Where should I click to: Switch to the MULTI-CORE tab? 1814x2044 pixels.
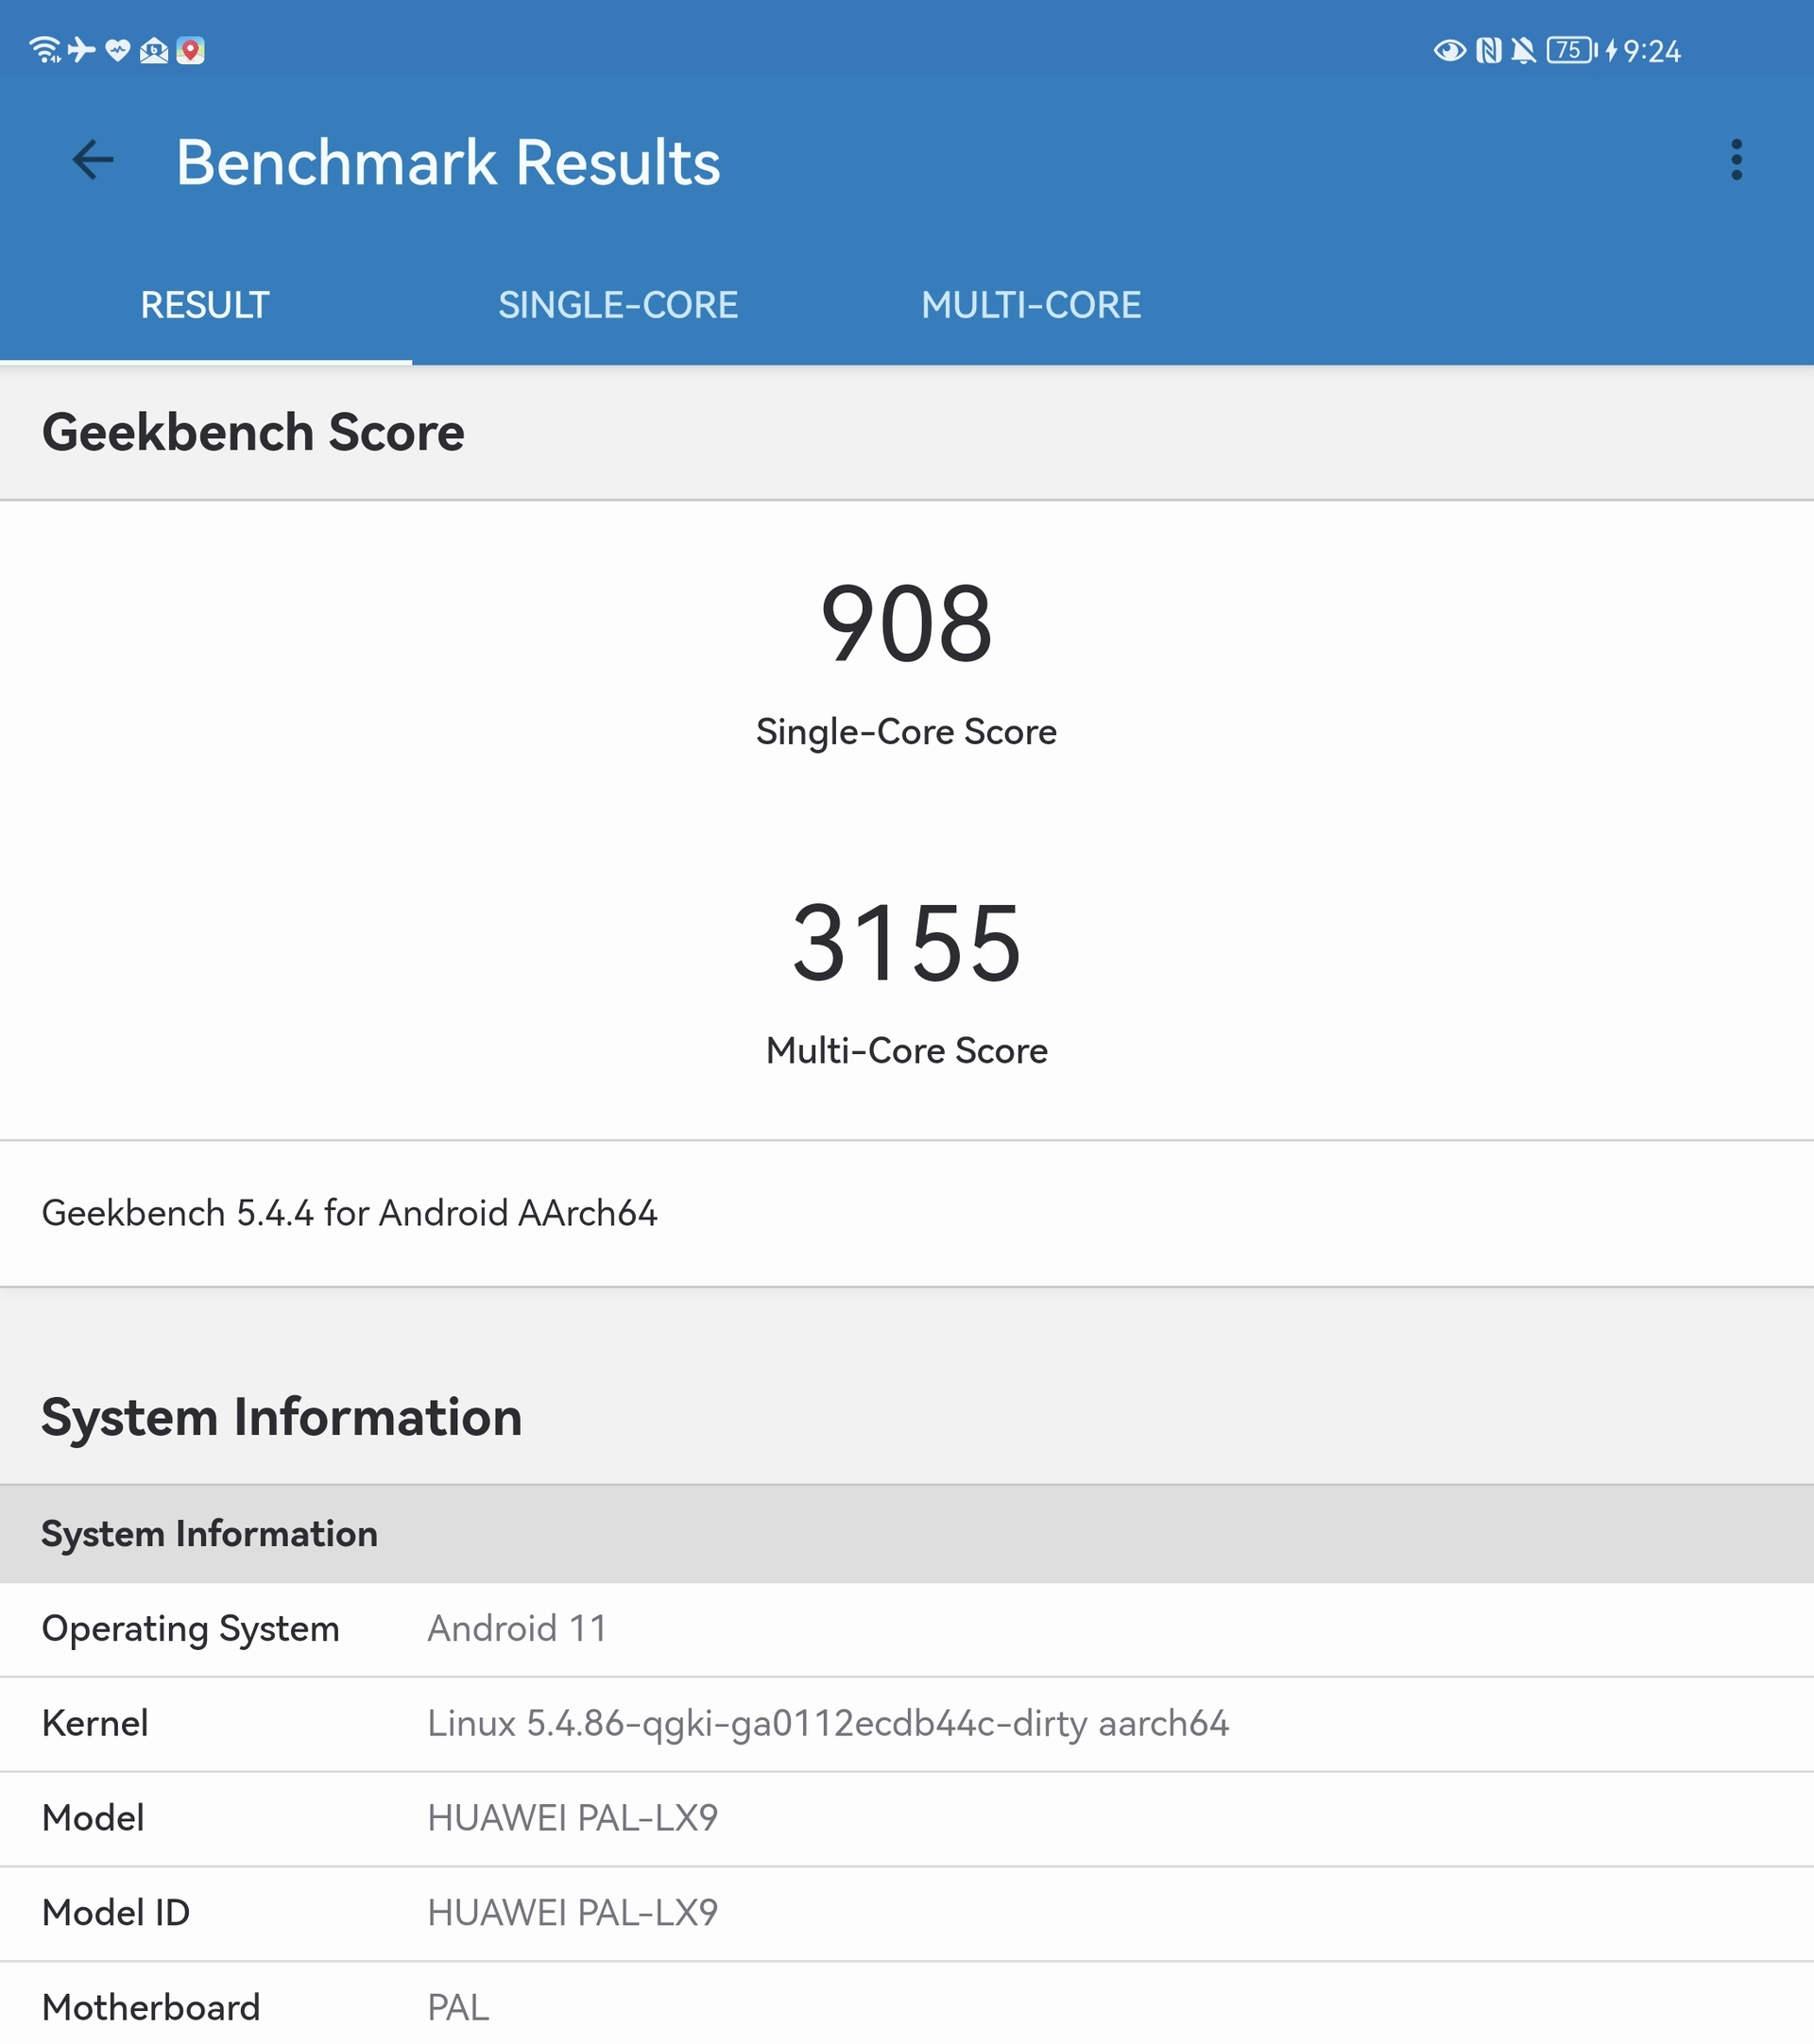click(x=1031, y=305)
